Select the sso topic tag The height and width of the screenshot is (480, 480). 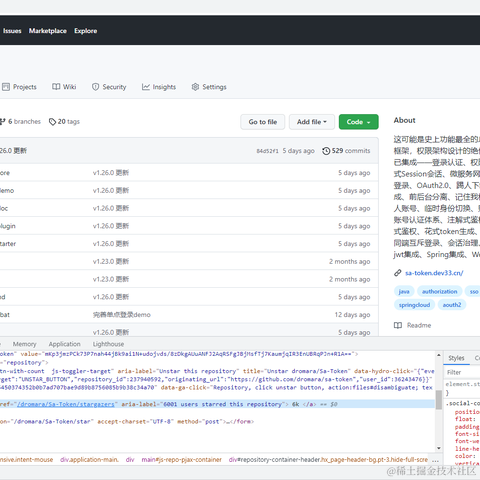(x=474, y=291)
